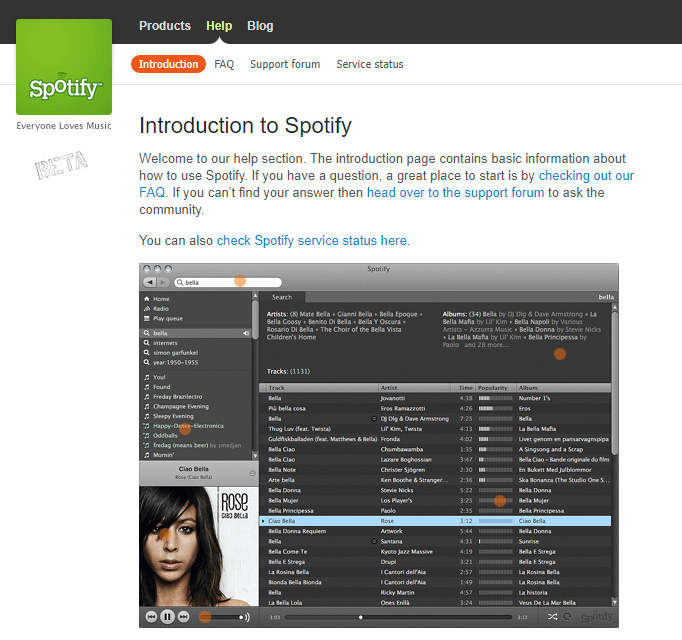Screen dimensions: 682x640
Task: Pause playback with the pause button
Action: point(167,617)
